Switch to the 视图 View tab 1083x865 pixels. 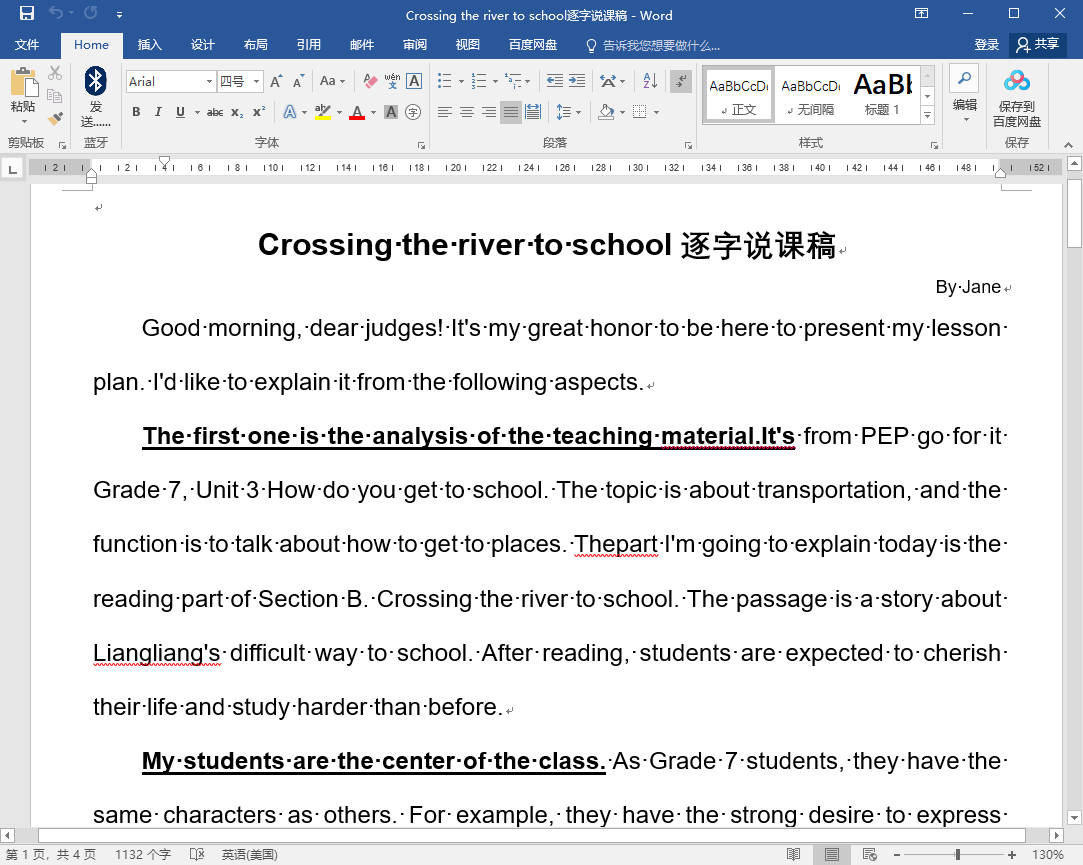click(468, 45)
